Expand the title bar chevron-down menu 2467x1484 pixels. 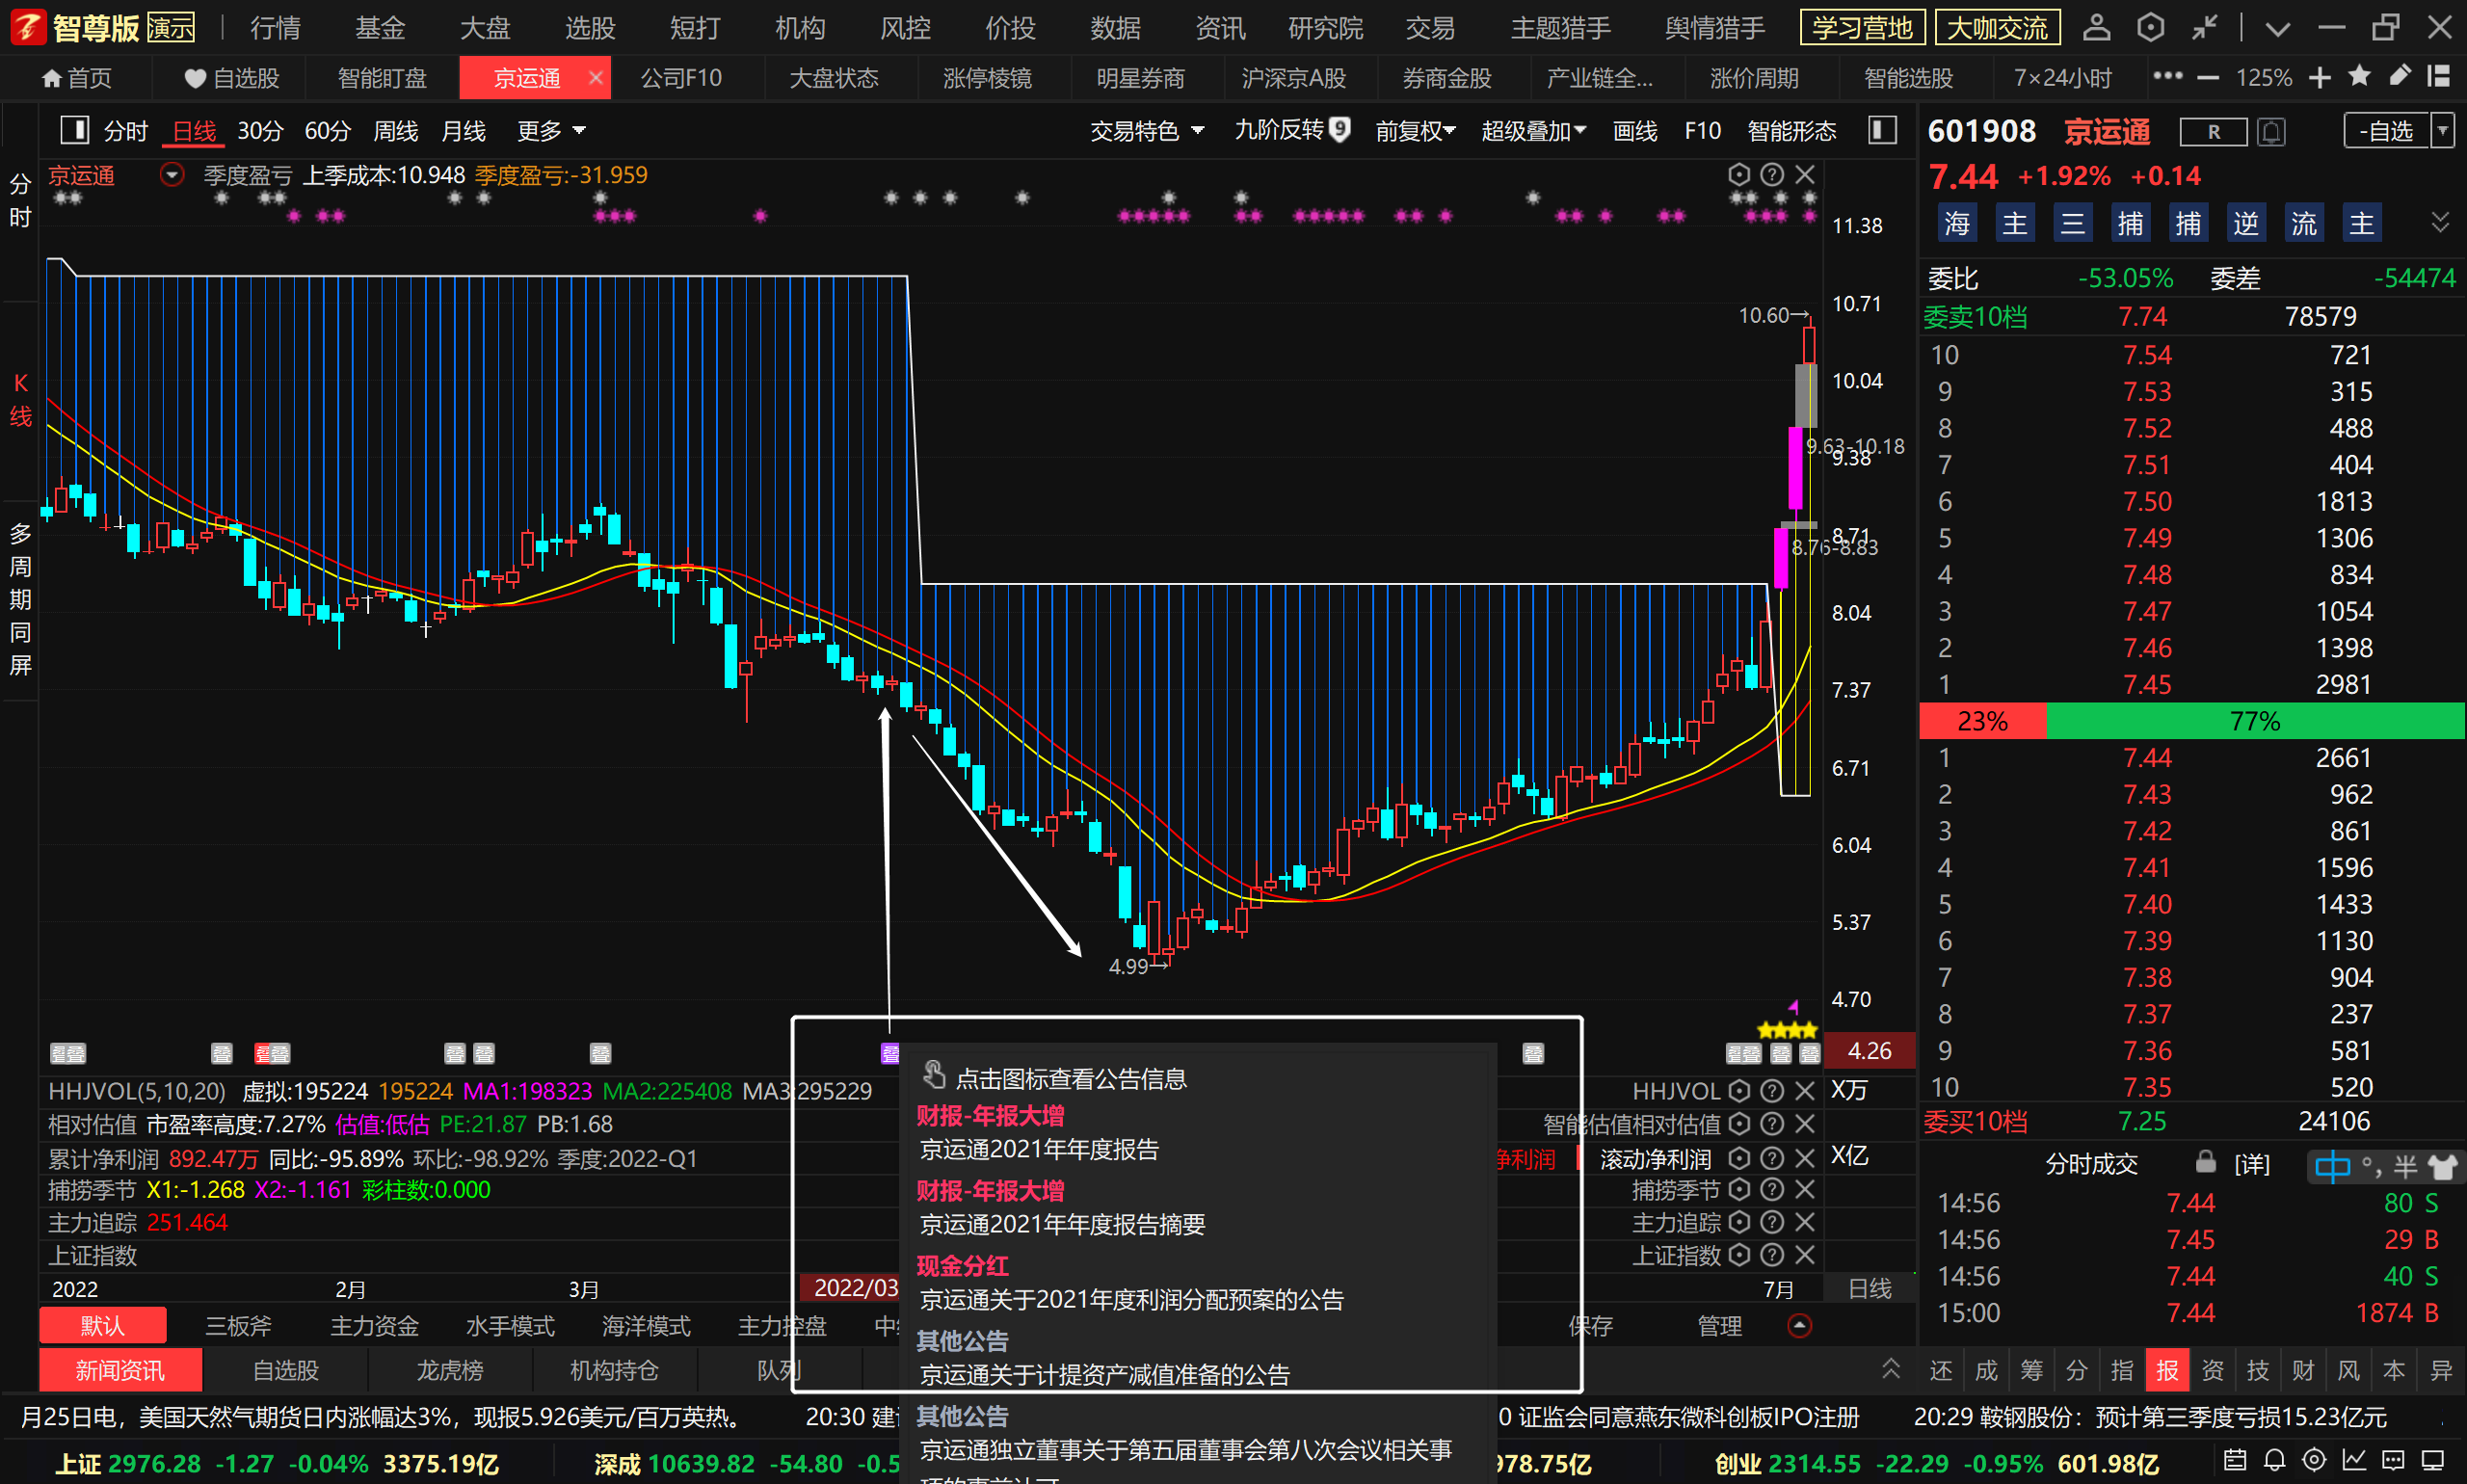[2278, 29]
